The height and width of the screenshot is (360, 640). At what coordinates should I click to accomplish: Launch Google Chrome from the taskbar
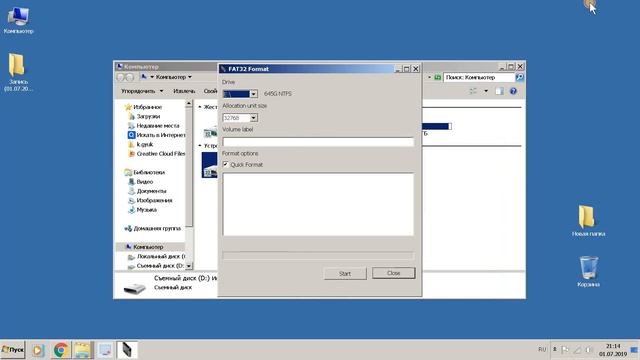click(x=61, y=350)
